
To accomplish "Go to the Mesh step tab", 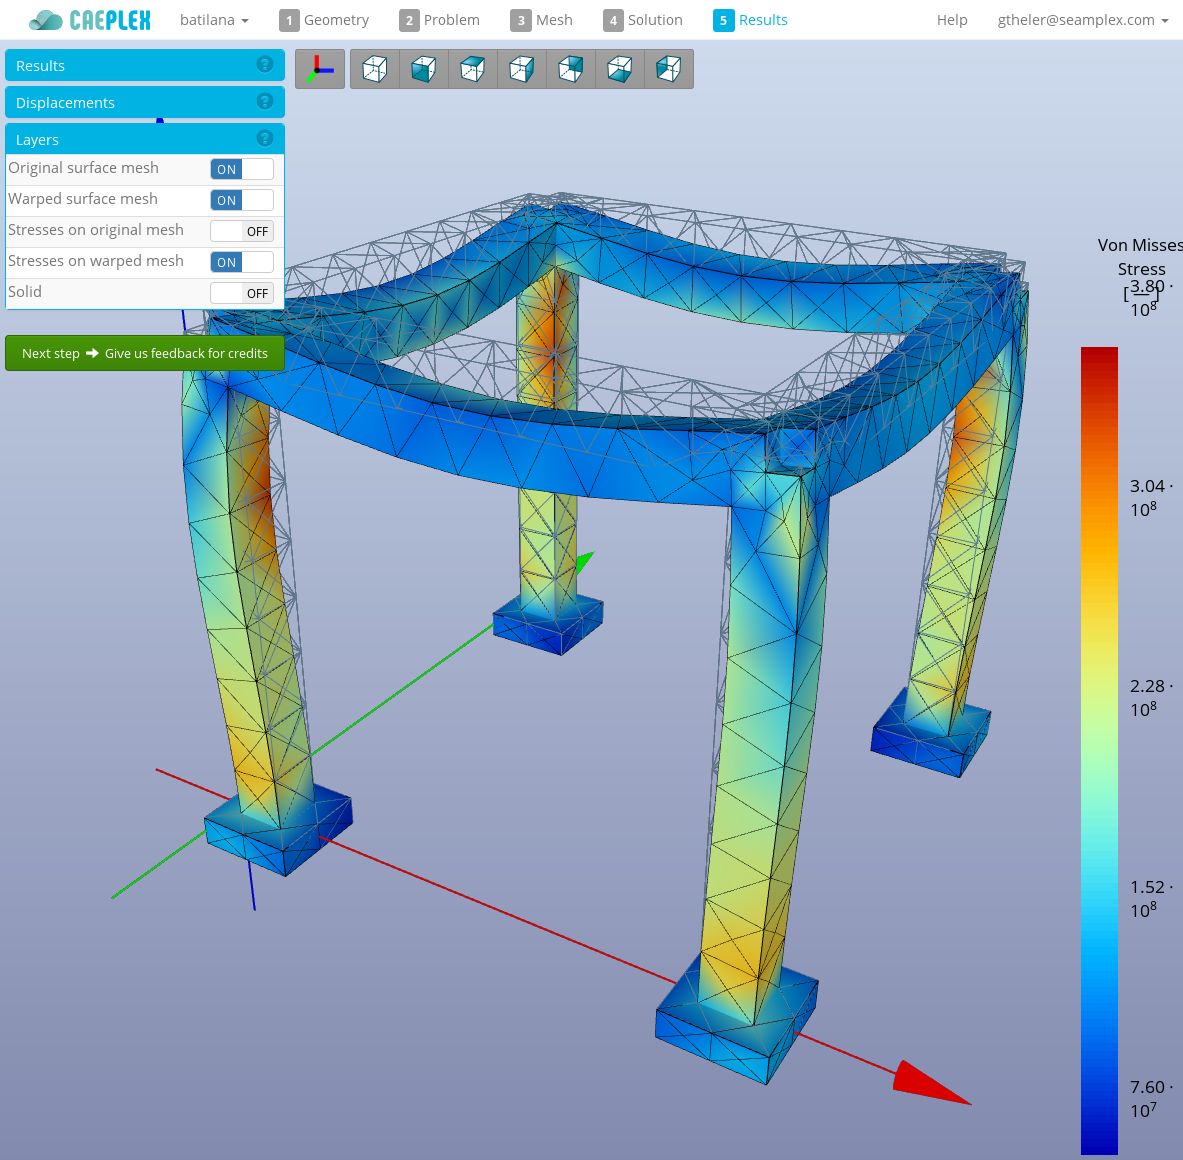I will tap(542, 20).
